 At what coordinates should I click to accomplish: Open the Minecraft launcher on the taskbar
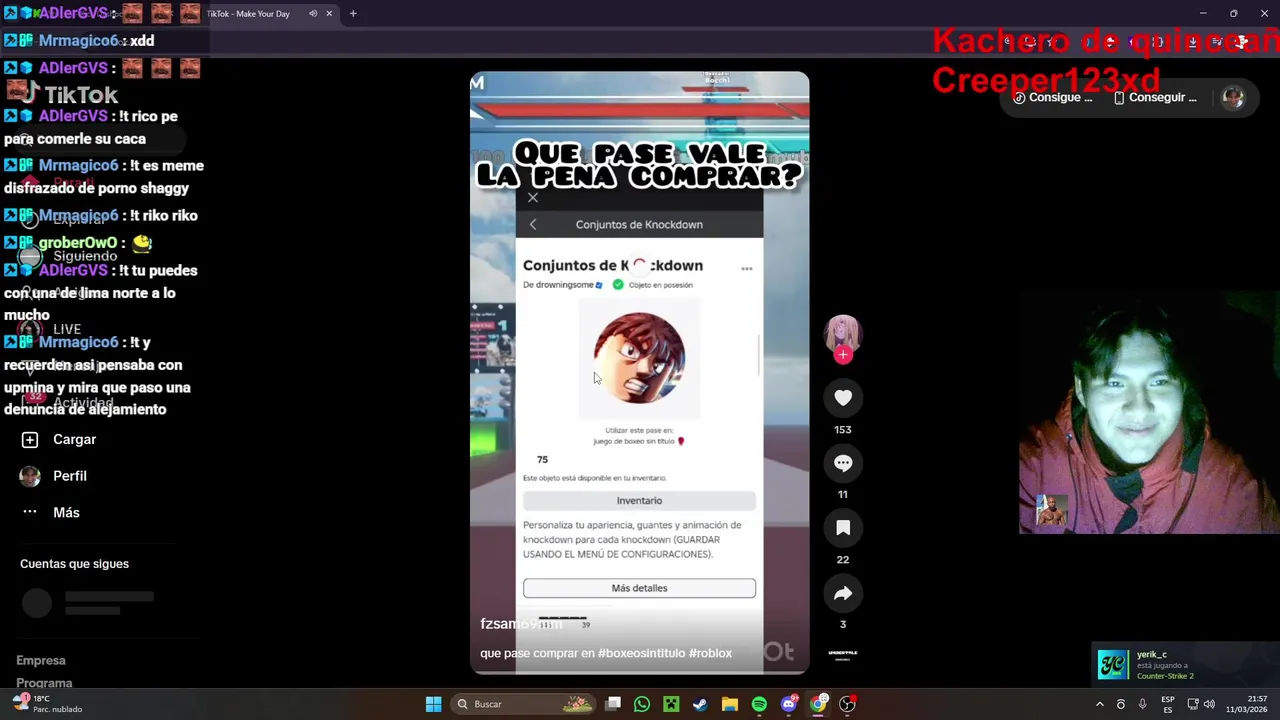(x=671, y=704)
